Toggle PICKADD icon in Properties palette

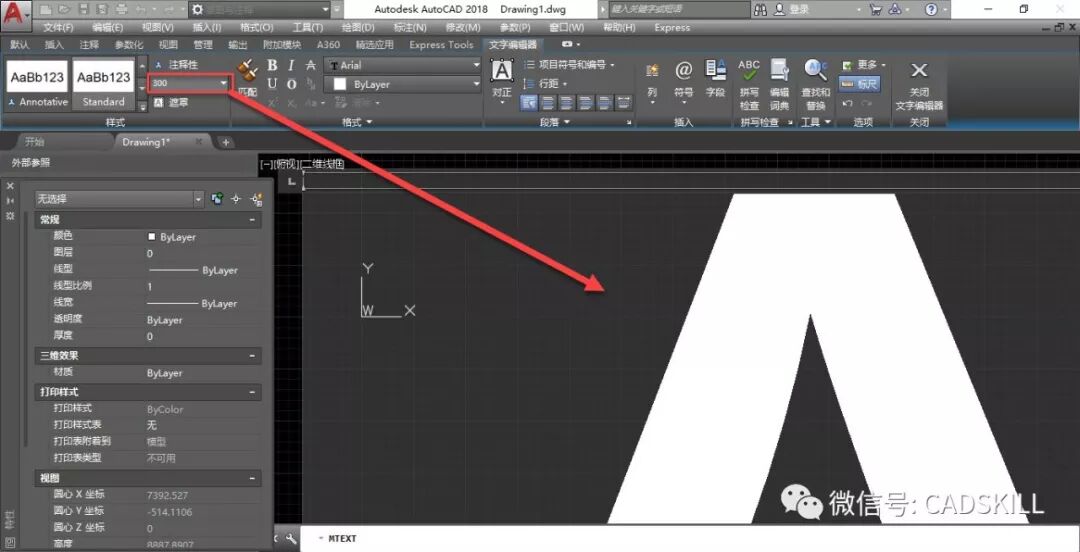[x=217, y=199]
